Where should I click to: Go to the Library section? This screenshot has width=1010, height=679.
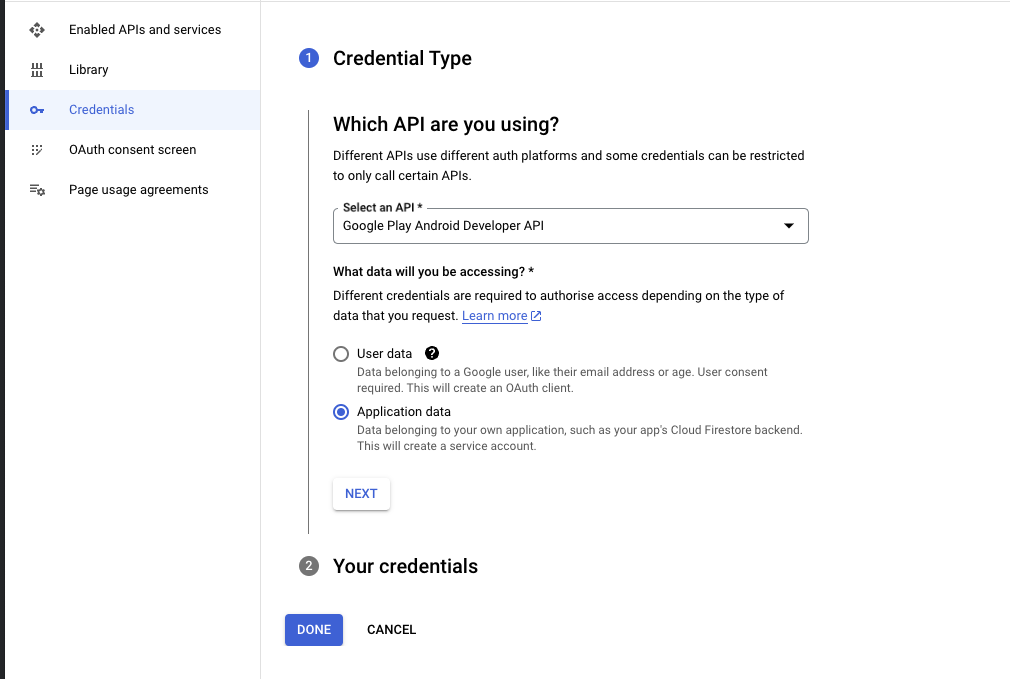pyautogui.click(x=133, y=70)
